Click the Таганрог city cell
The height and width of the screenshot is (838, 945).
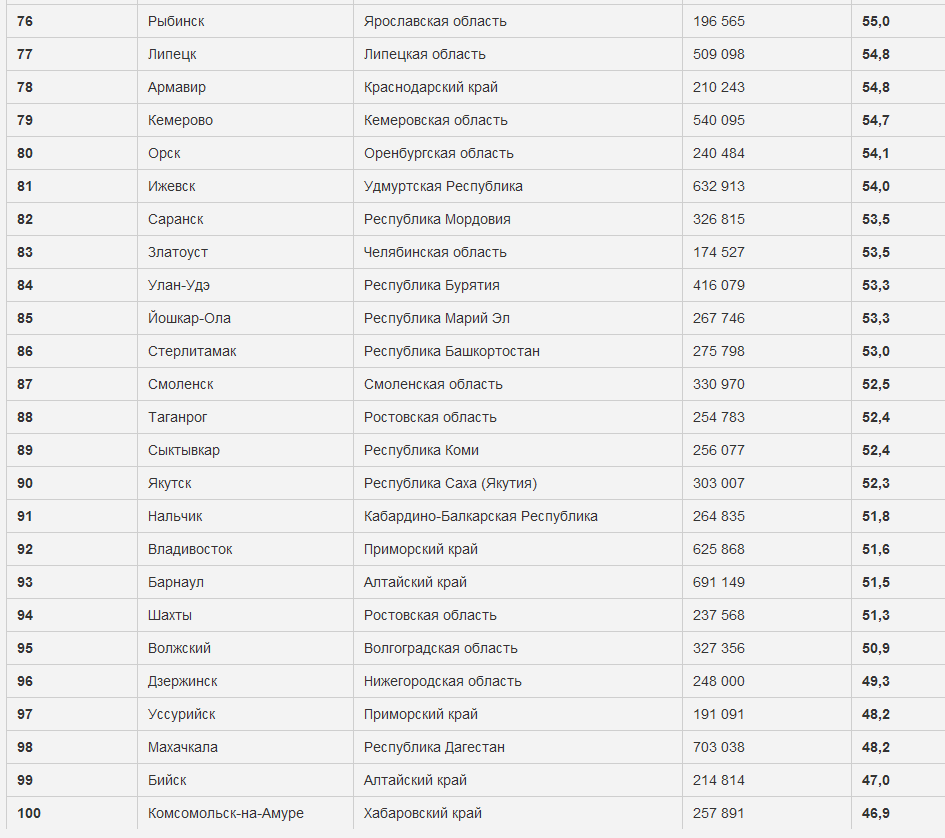point(177,417)
